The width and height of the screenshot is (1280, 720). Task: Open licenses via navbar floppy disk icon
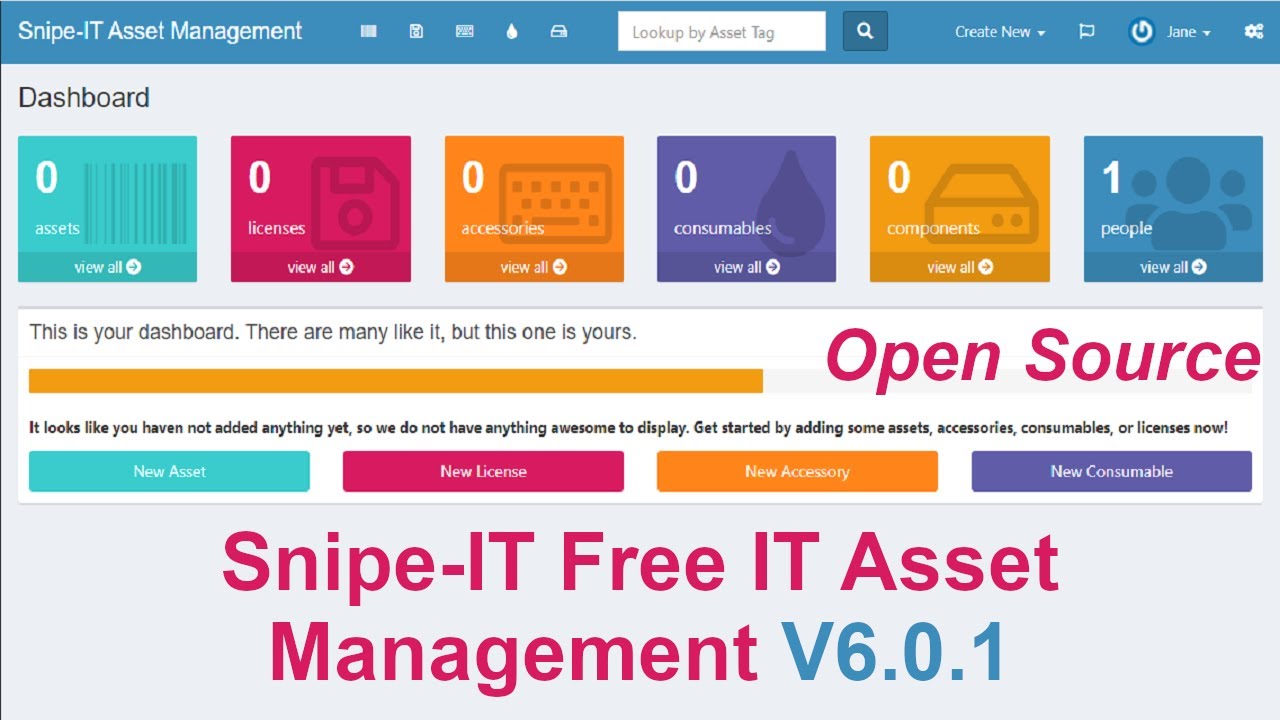pos(416,32)
